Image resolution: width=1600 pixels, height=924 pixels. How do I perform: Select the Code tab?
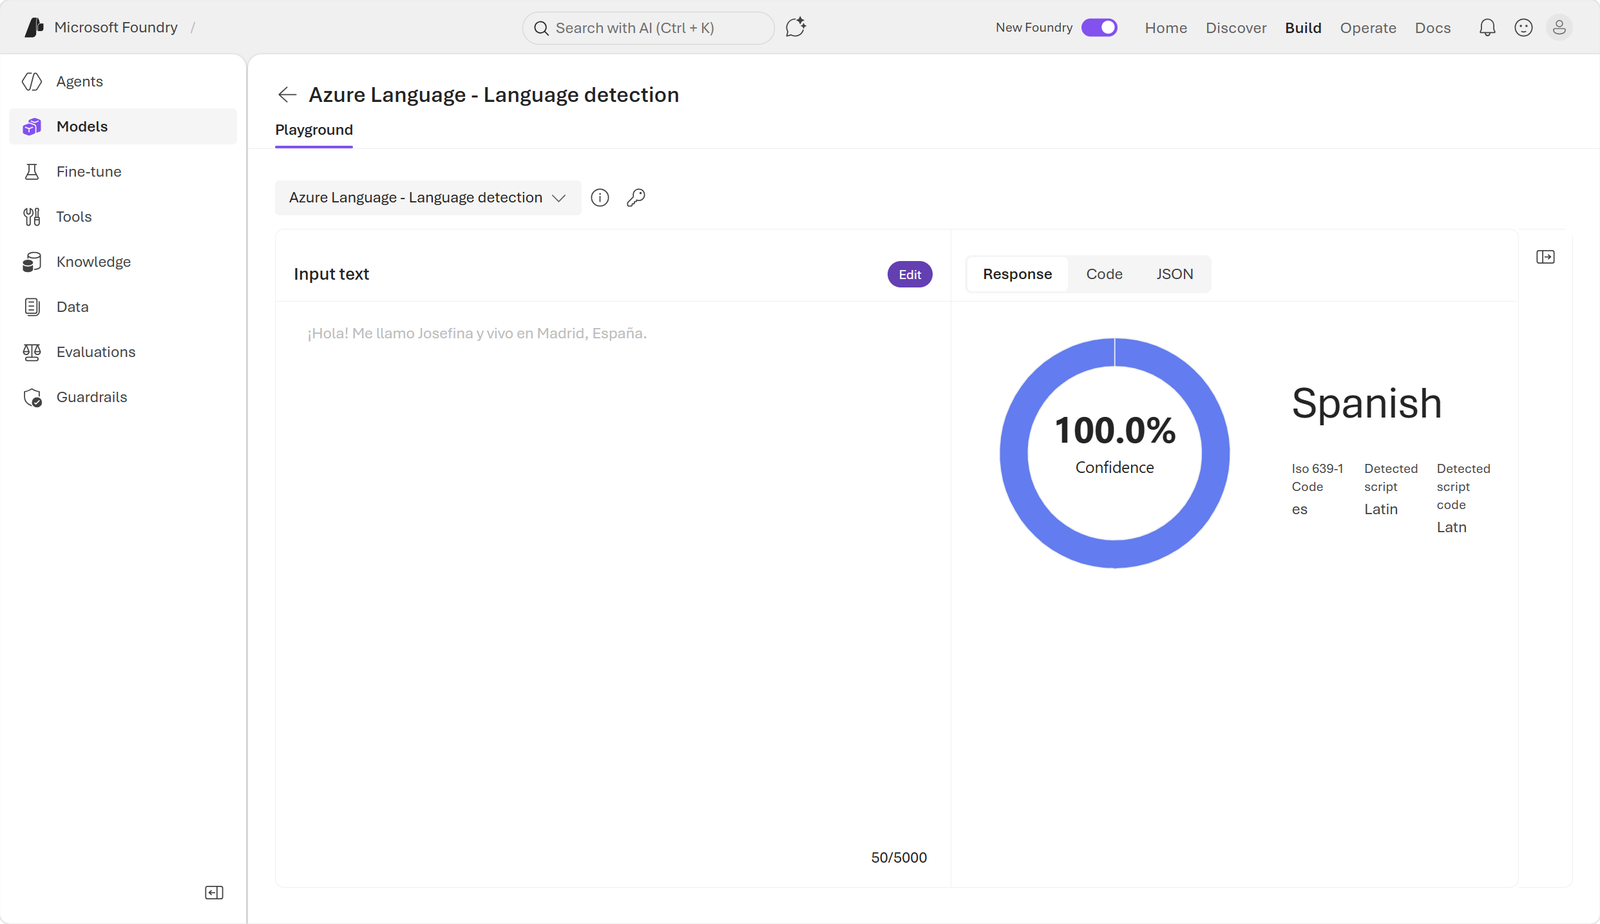[x=1104, y=274]
